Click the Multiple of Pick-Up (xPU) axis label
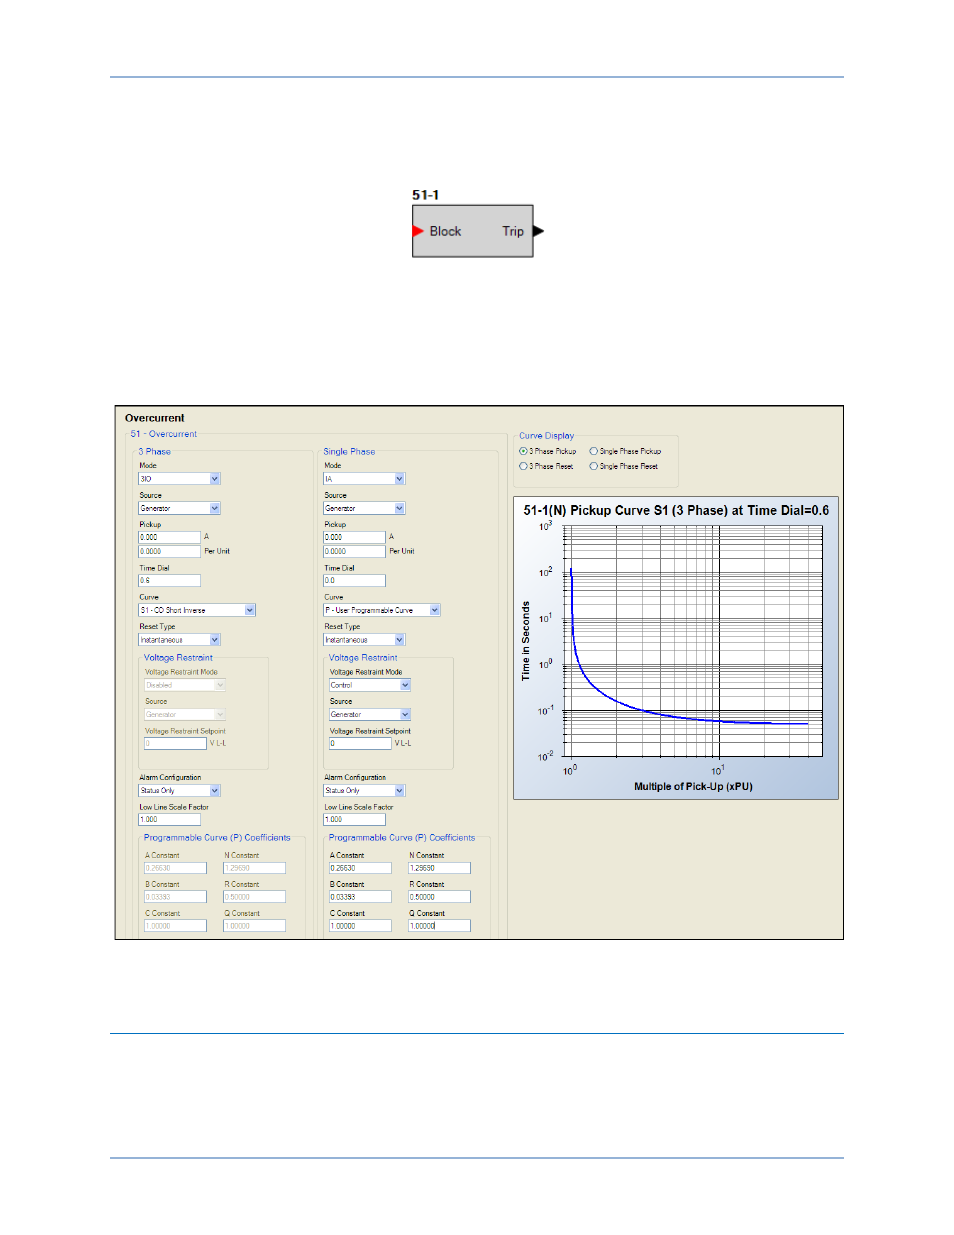This screenshot has height=1235, width=954. click(x=693, y=786)
